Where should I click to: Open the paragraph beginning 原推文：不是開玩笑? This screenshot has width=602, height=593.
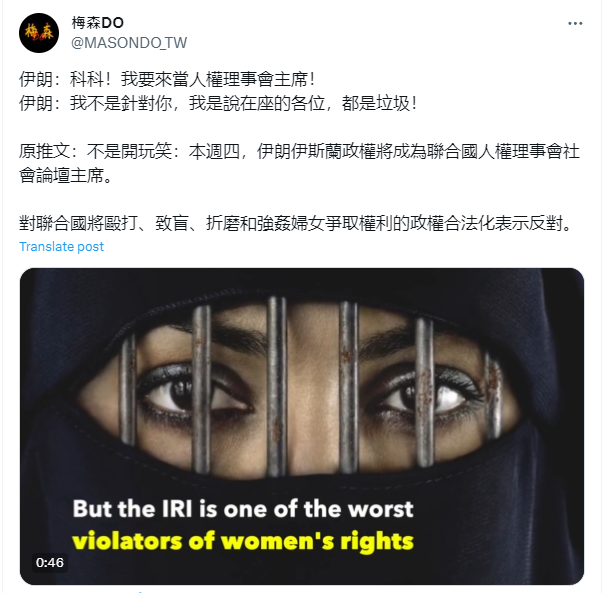[x=299, y=163]
